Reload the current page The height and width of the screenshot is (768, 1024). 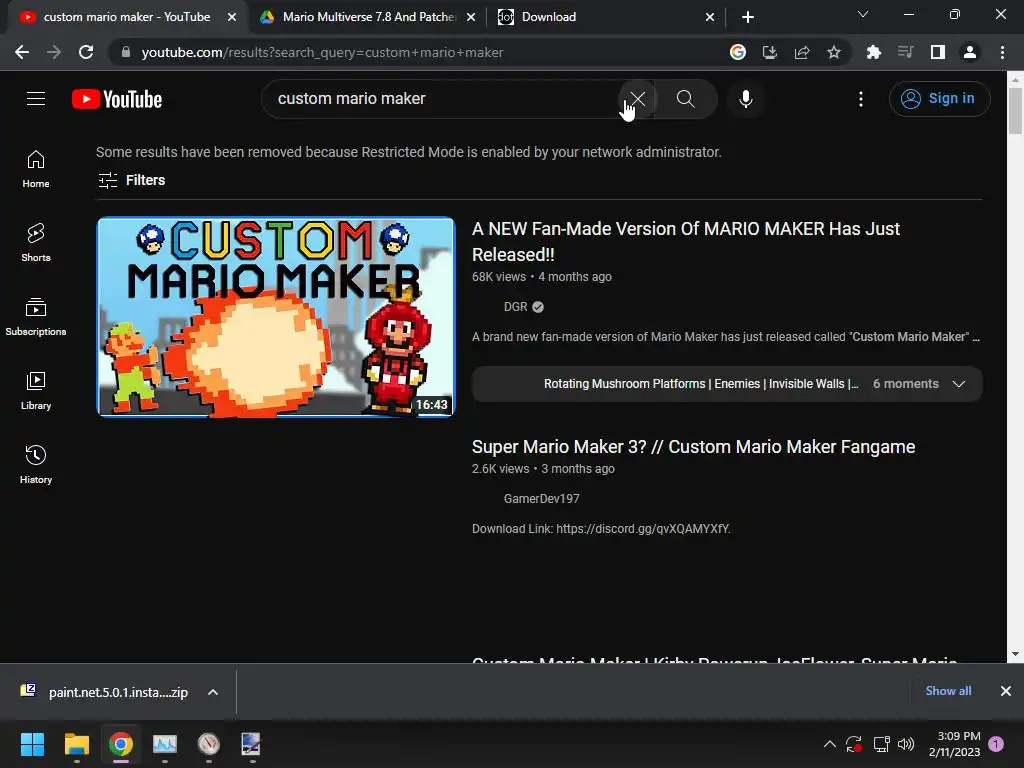(x=86, y=52)
